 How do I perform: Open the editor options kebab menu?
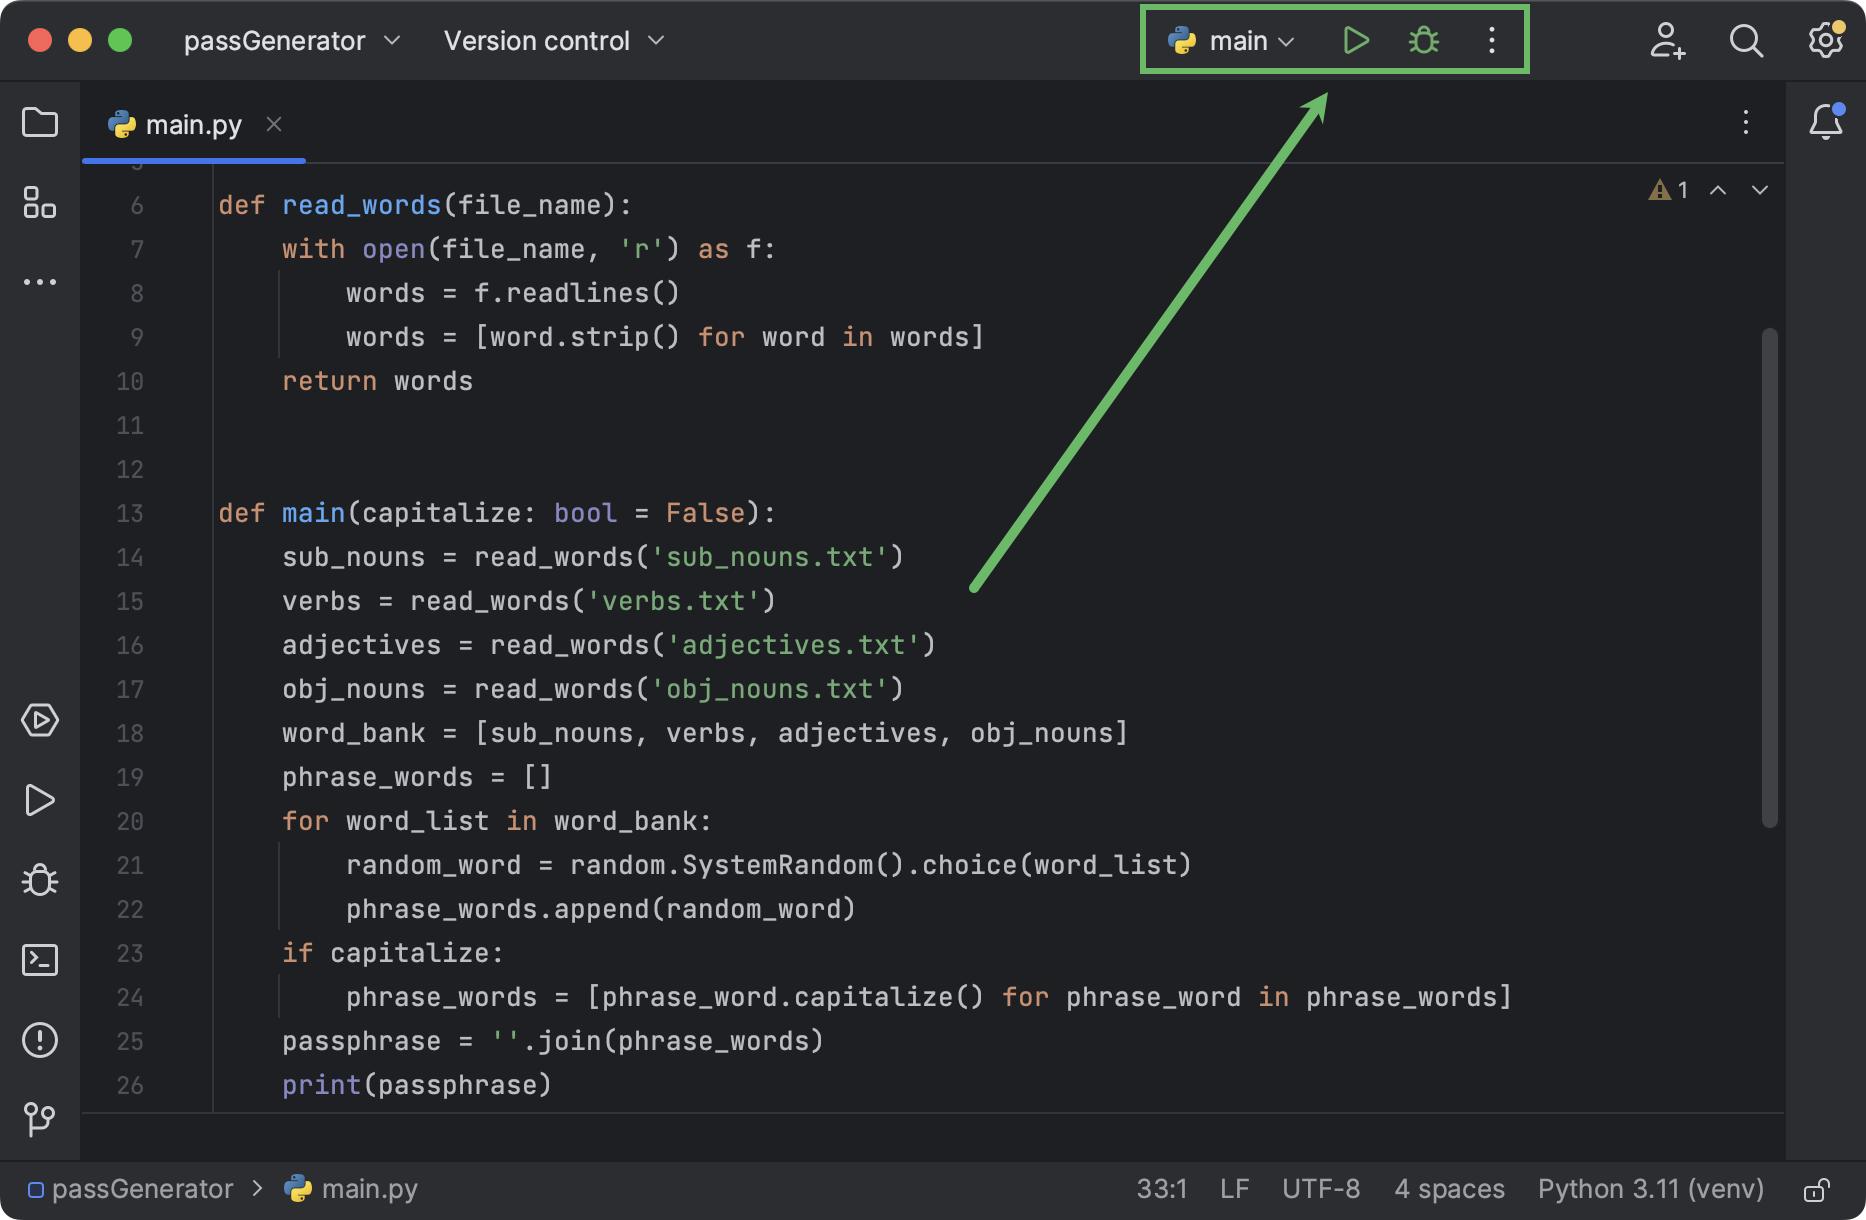1746,123
